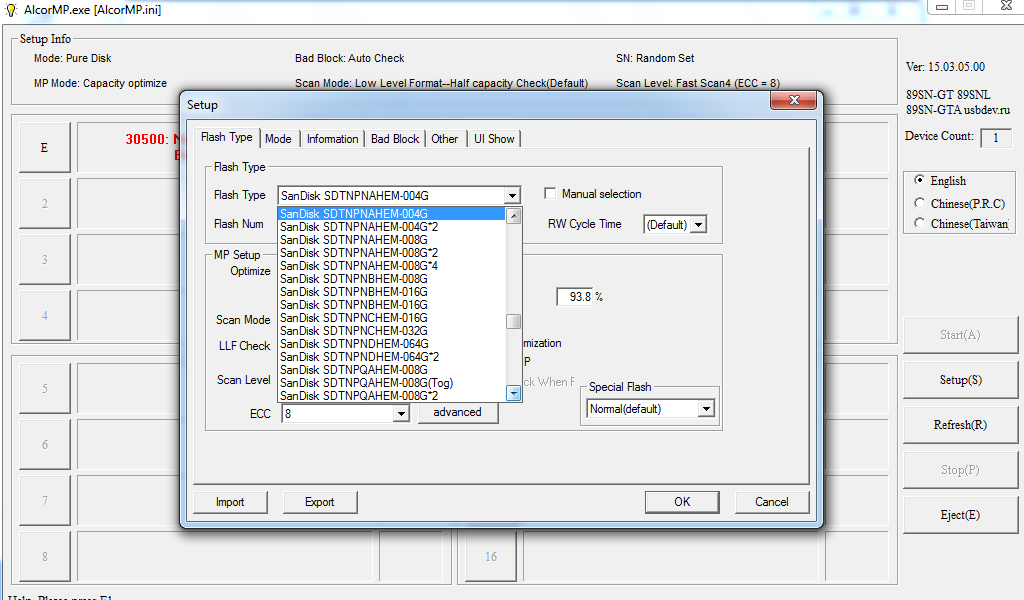Click device slot button 2
This screenshot has height=600, width=1024.
[44, 204]
